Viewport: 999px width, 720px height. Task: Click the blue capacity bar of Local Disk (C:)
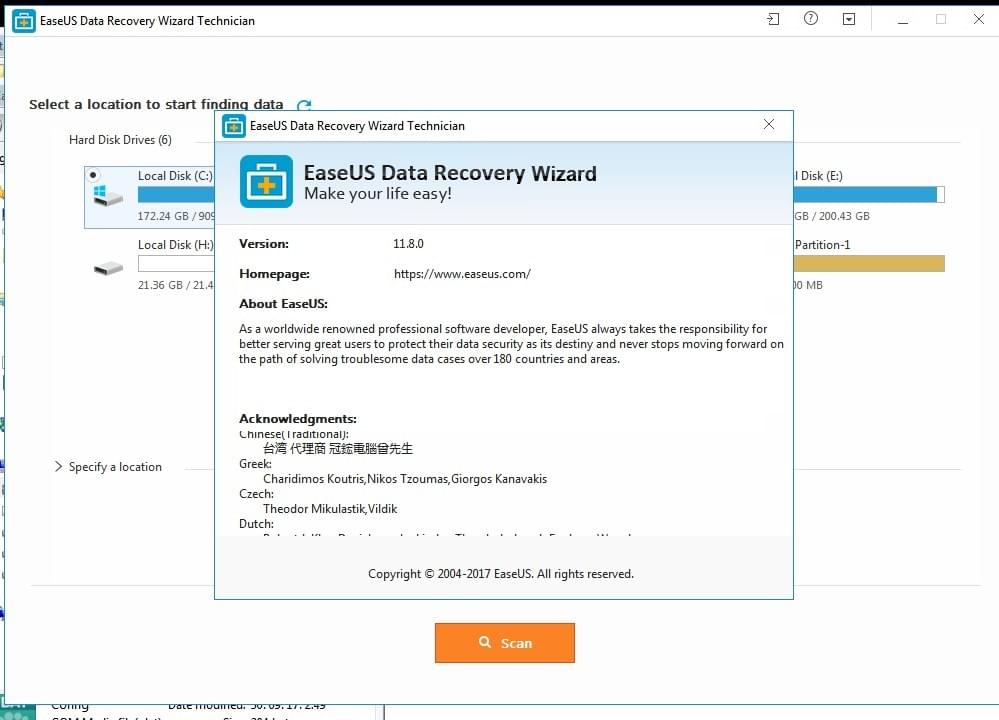click(x=175, y=193)
